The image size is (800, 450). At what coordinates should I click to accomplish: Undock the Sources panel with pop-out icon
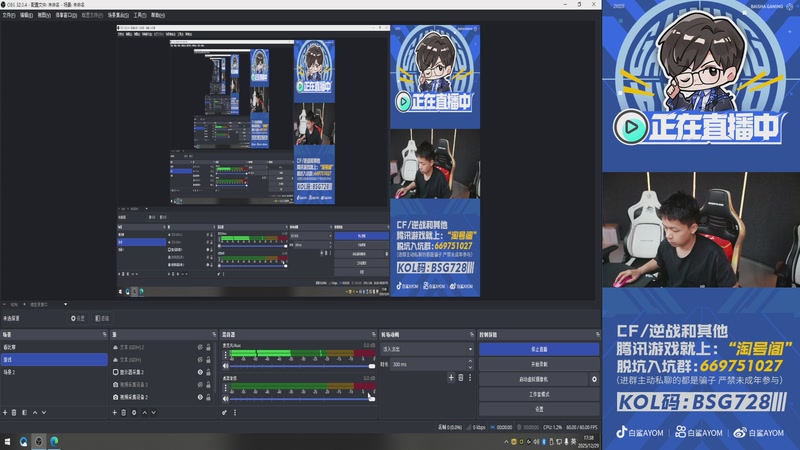(214, 335)
